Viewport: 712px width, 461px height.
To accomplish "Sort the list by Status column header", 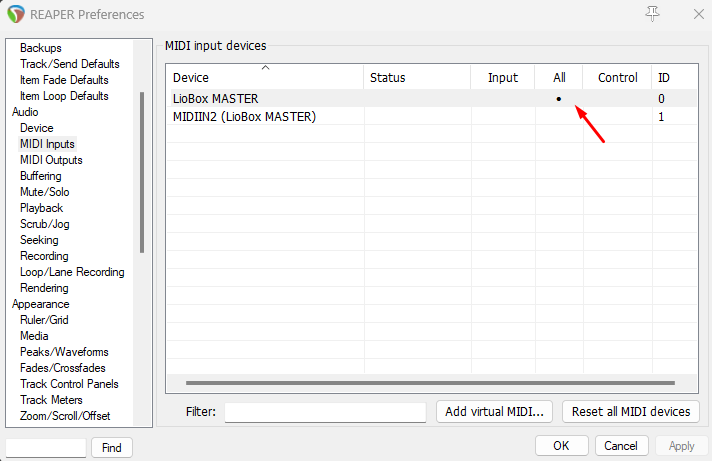I will (417, 77).
